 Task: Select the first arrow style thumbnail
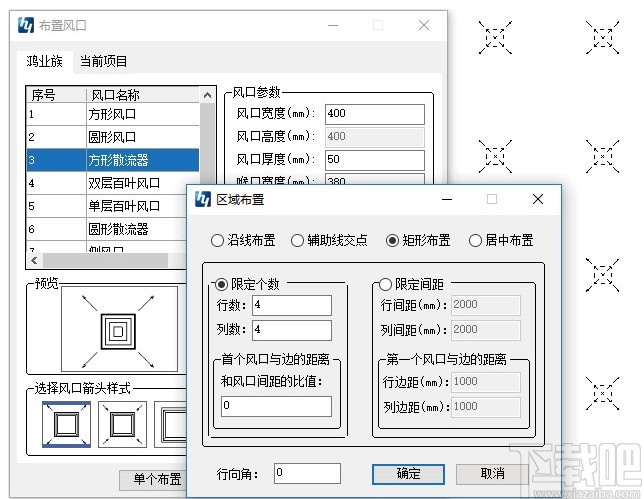67,424
